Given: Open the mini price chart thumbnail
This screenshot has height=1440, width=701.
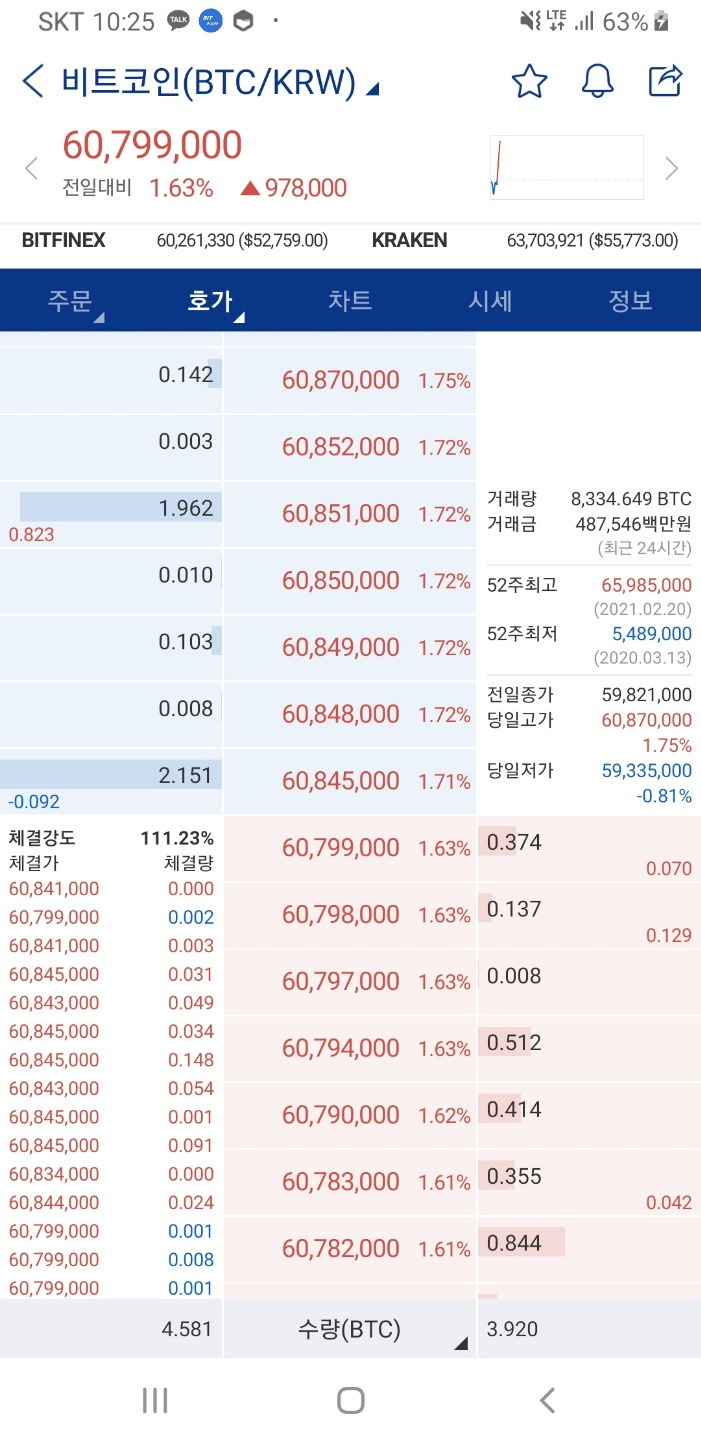Looking at the screenshot, I should click(x=567, y=167).
